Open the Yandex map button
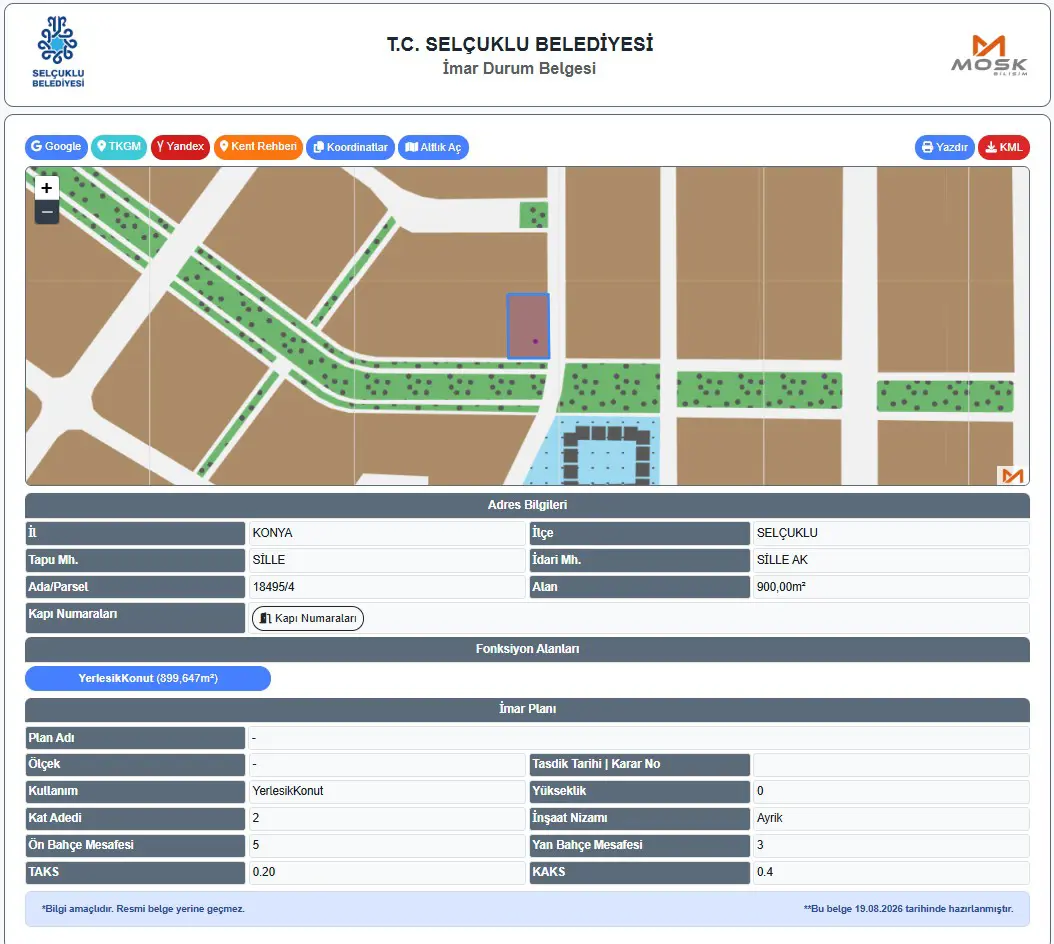The width and height of the screenshot is (1054, 944). (x=180, y=147)
